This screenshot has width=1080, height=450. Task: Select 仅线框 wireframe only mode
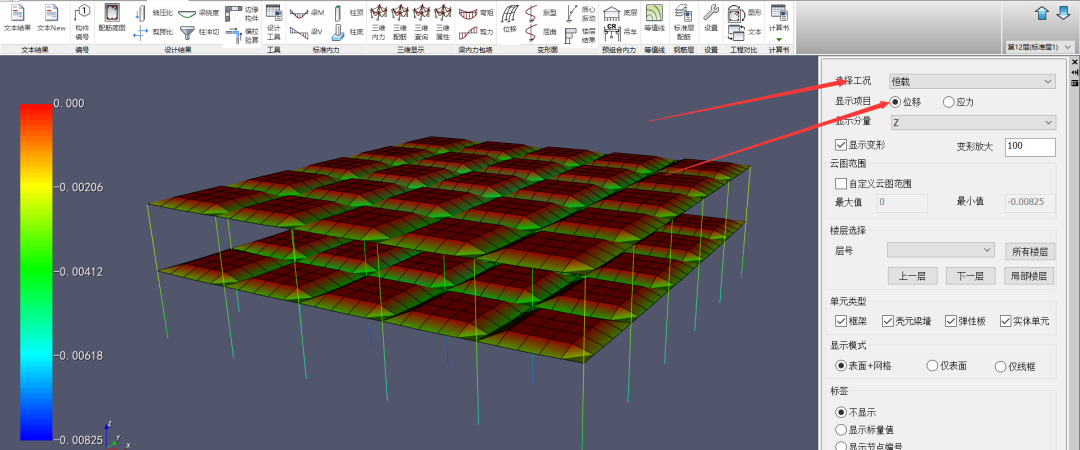click(x=1001, y=367)
